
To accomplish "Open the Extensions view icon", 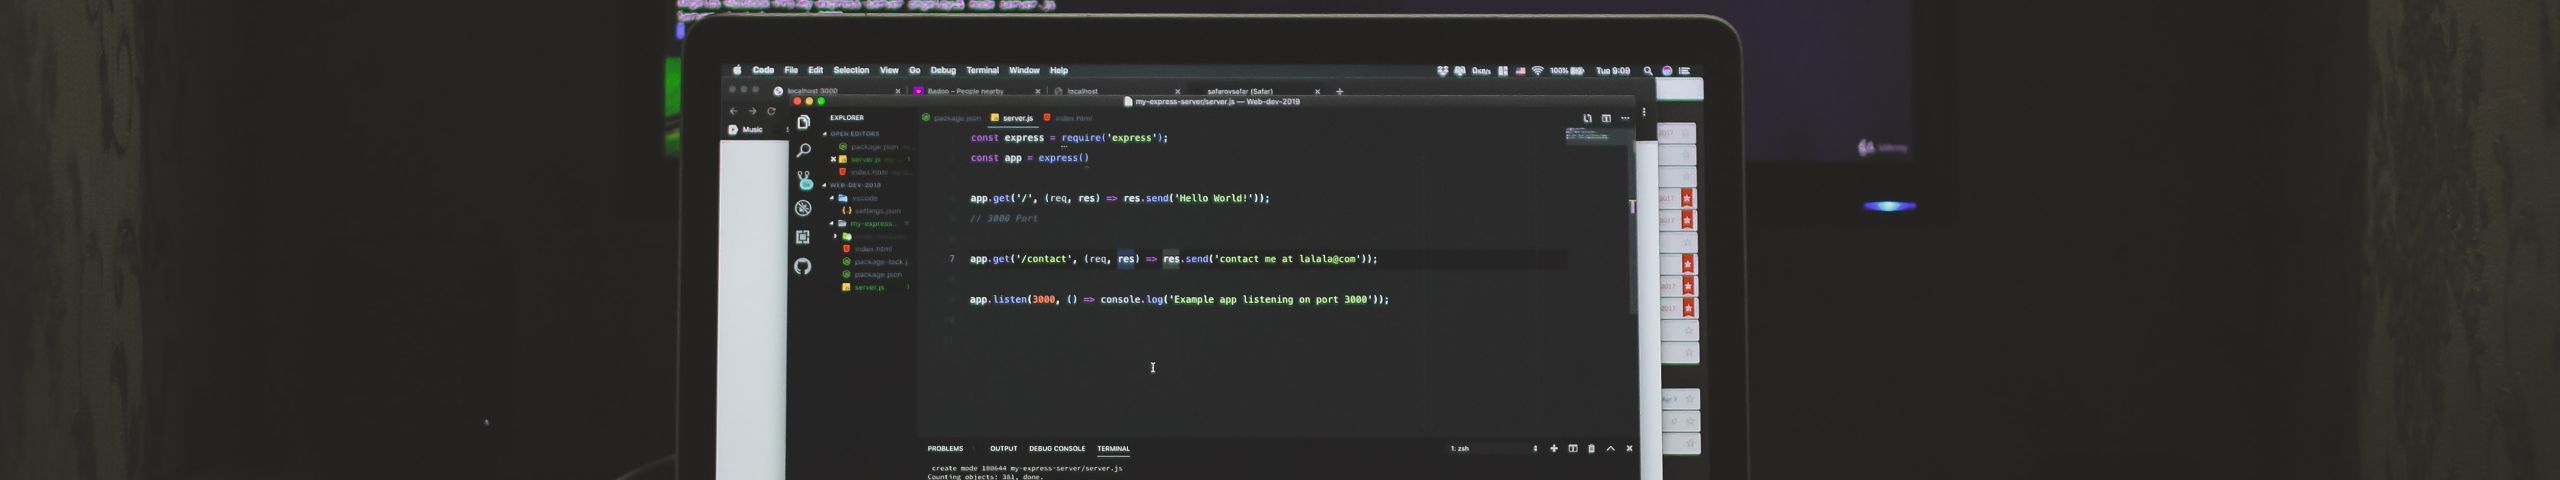I will click(x=803, y=237).
